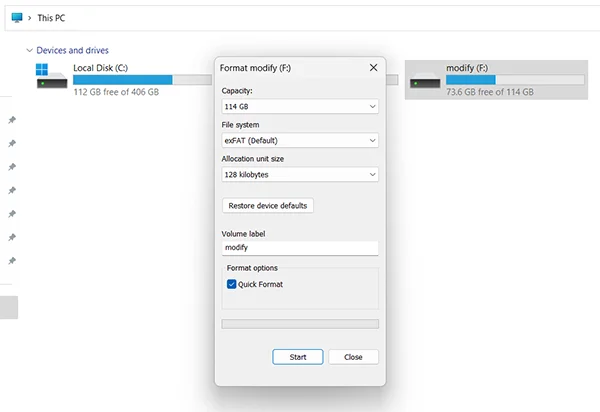Screen dimensions: 600x412
Task: Select the modify (F:) drive icon
Action: click(x=425, y=81)
